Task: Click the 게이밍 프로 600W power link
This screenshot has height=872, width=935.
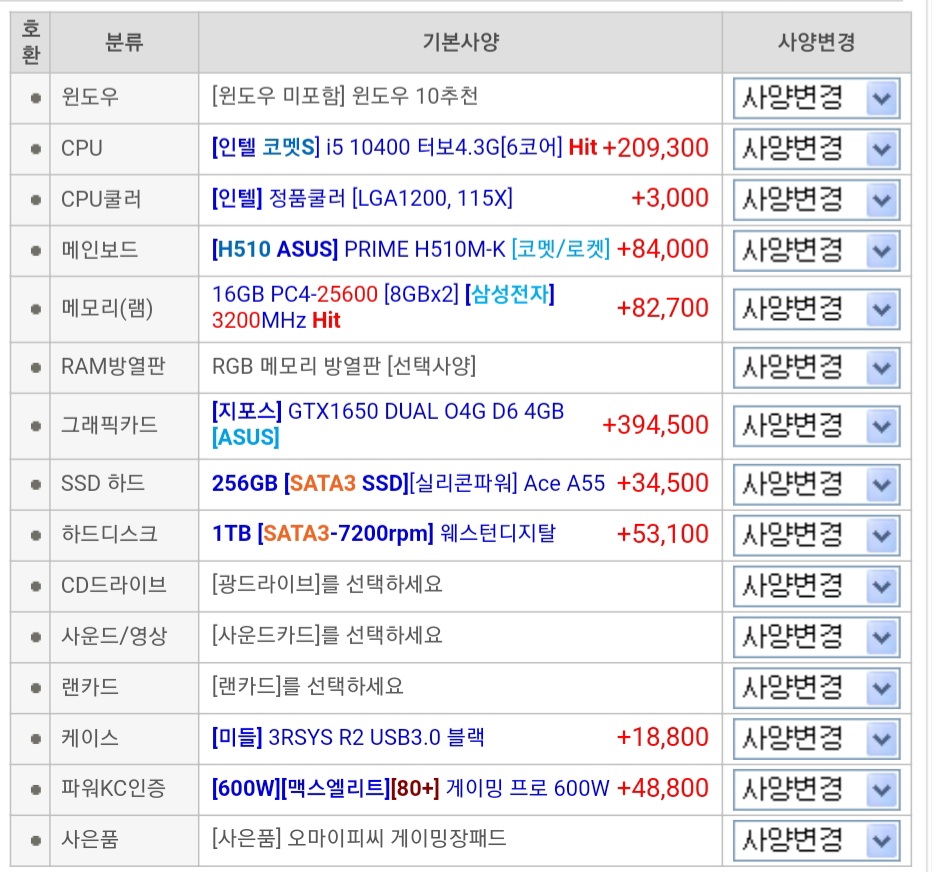Action: [x=410, y=788]
